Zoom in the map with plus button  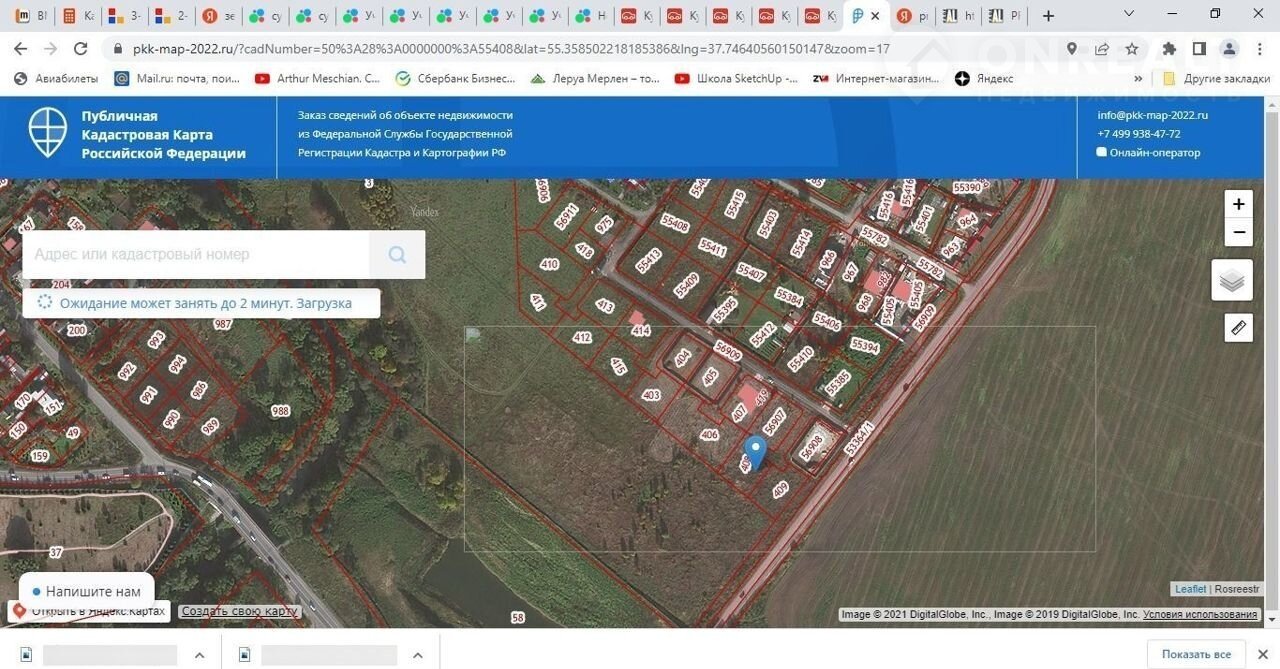coord(1238,204)
